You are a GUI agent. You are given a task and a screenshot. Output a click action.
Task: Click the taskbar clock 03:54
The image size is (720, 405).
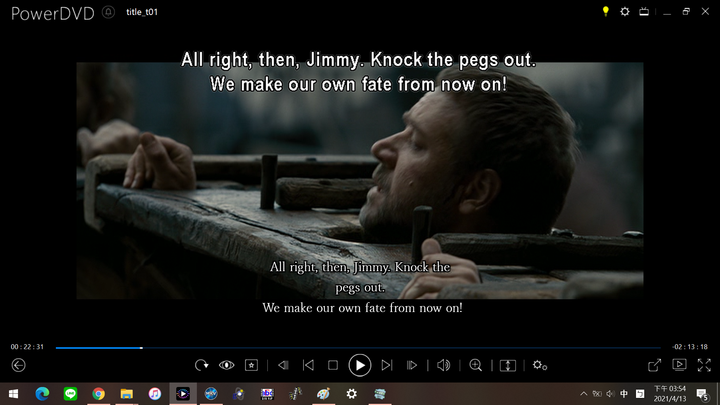[x=670, y=394]
